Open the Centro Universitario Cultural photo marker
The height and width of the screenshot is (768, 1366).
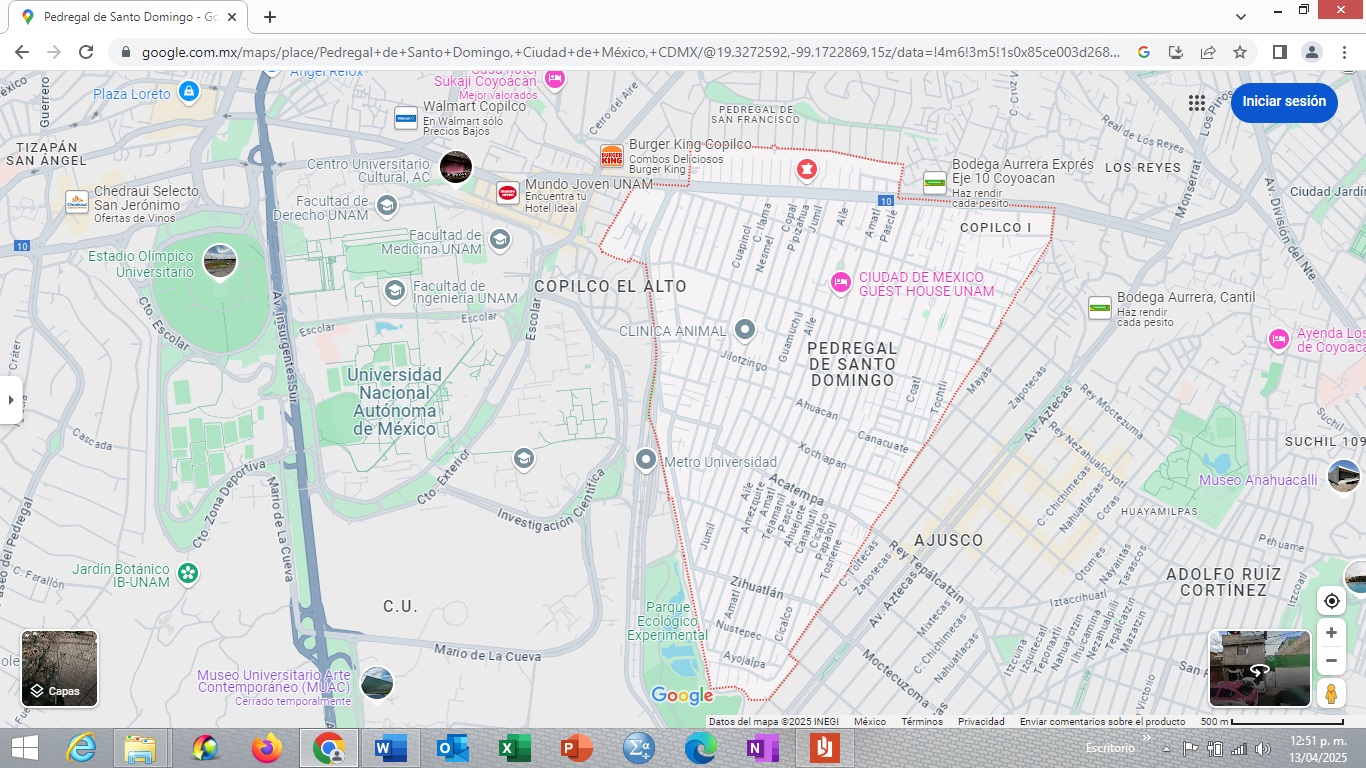pyautogui.click(x=456, y=168)
